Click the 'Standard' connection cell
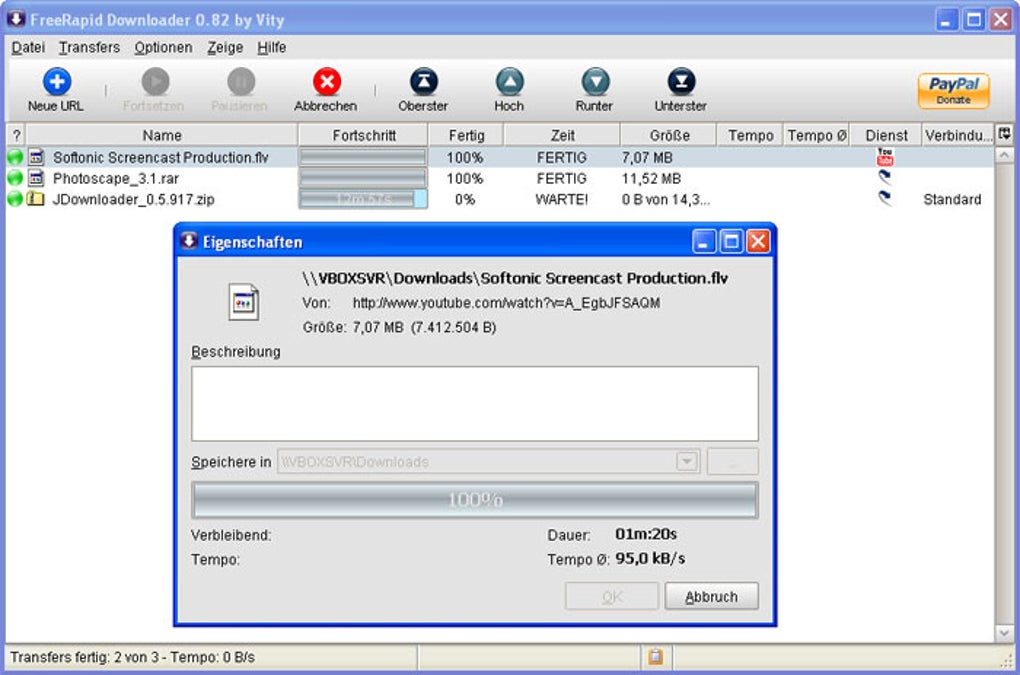The height and width of the screenshot is (675, 1020). tap(952, 200)
